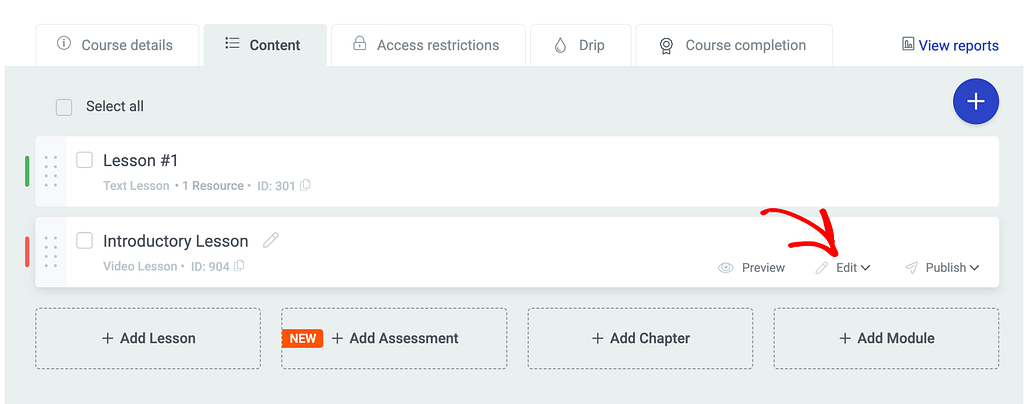Click the blue plus add-content button

click(976, 102)
